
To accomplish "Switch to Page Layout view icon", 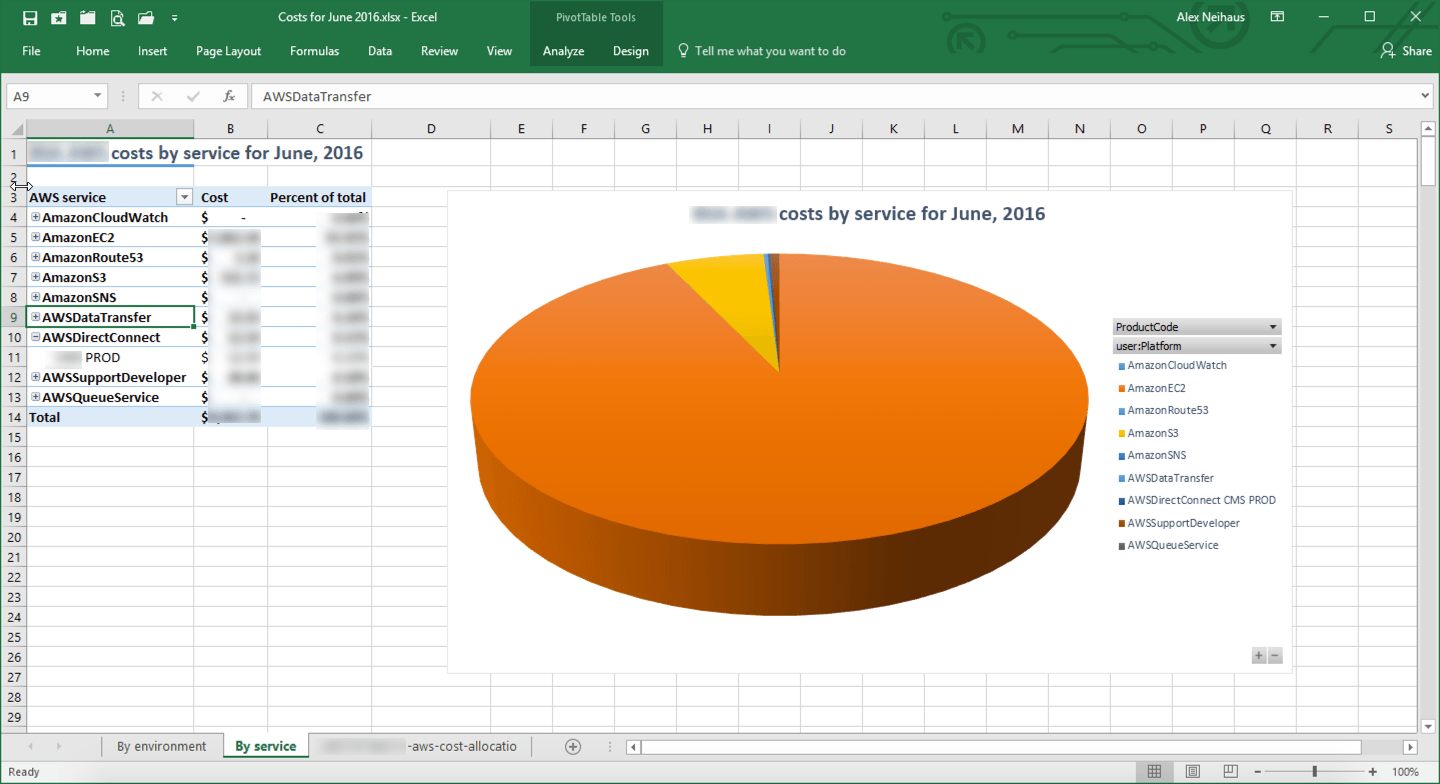I will [x=1192, y=771].
